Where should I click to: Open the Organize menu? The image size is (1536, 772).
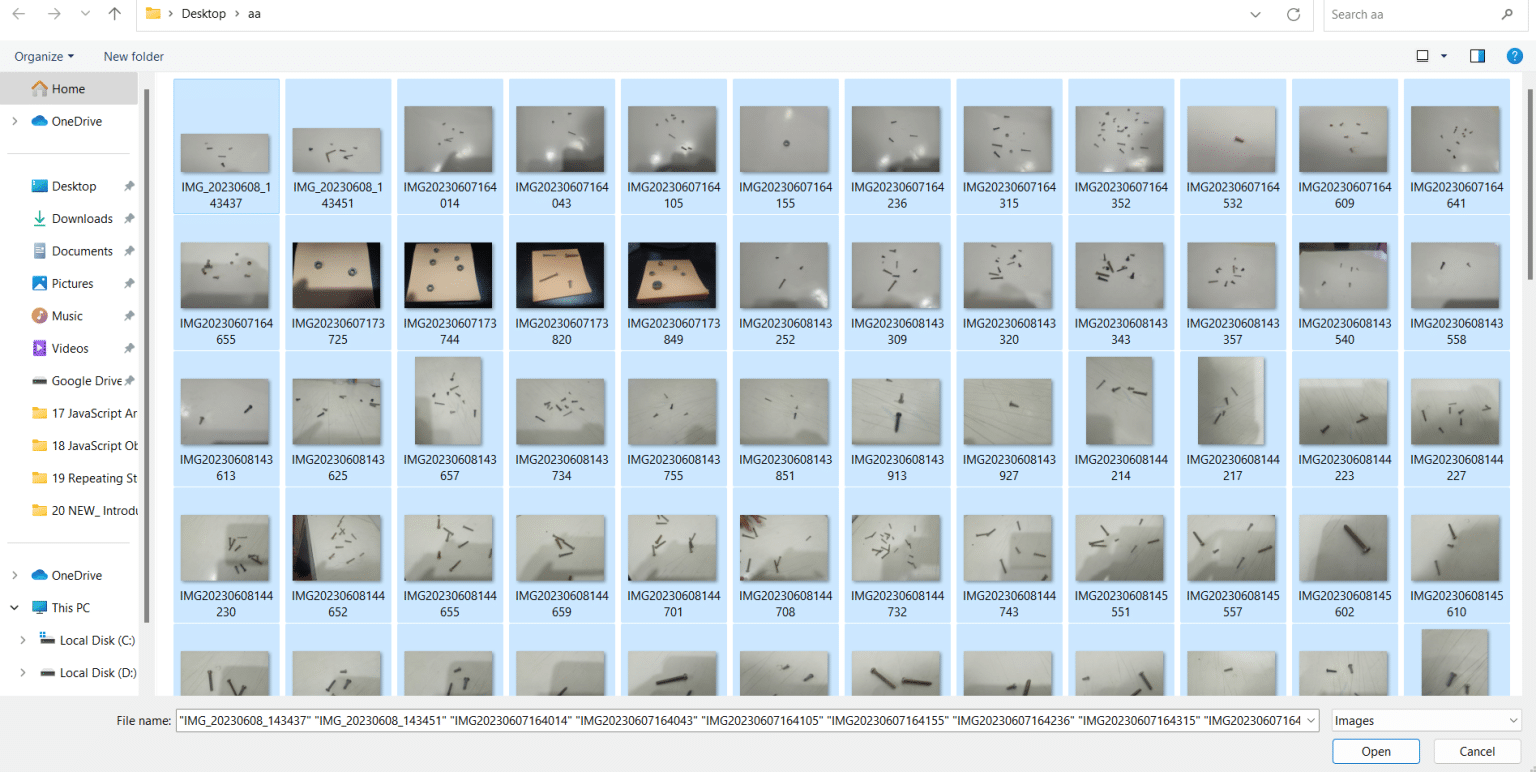coord(42,56)
